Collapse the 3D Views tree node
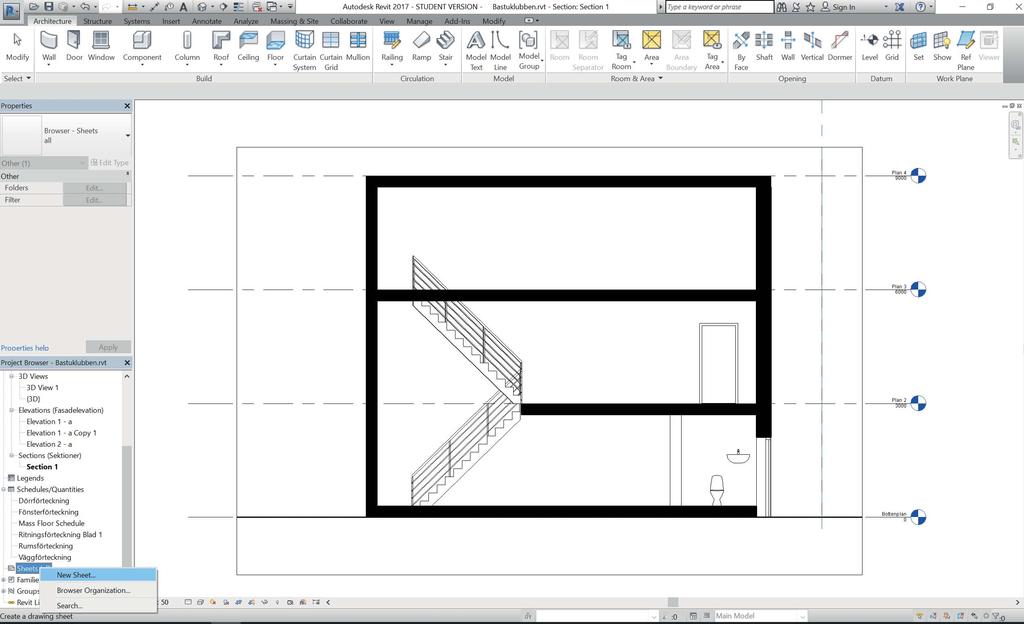Image resolution: width=1024 pixels, height=624 pixels. [x=11, y=377]
